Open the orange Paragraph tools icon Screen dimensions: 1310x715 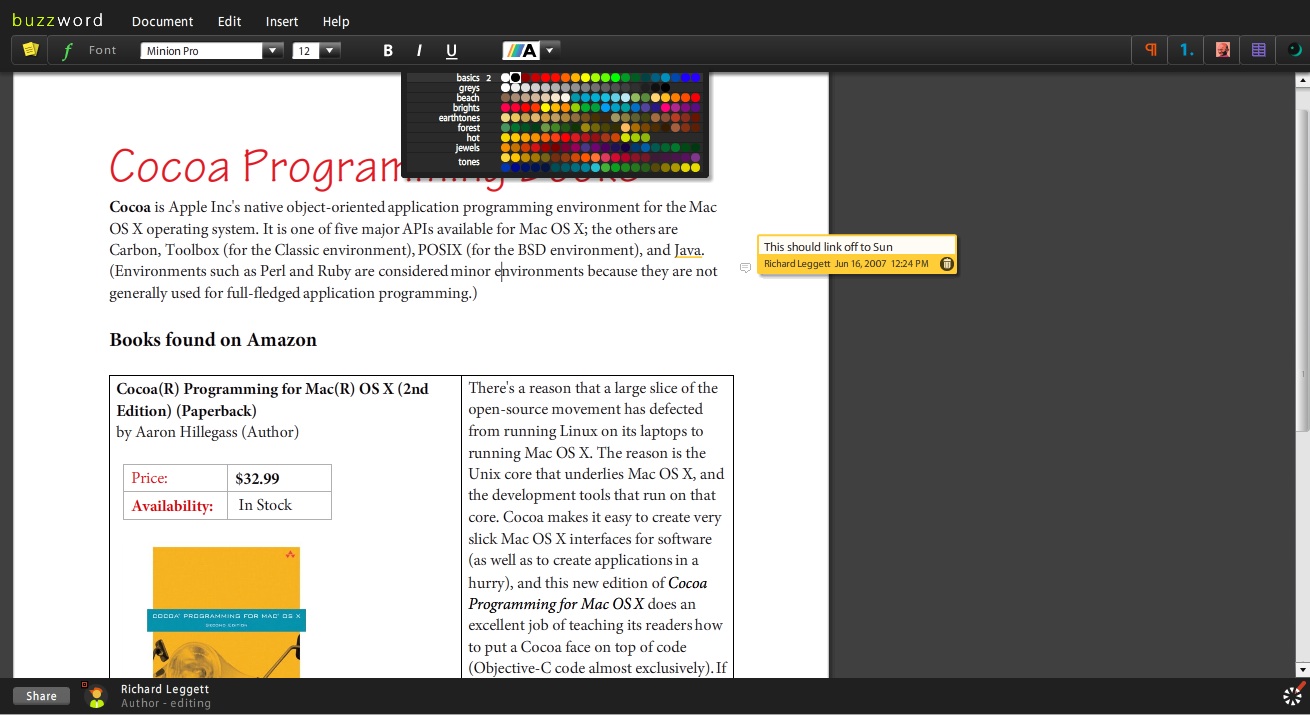1151,49
